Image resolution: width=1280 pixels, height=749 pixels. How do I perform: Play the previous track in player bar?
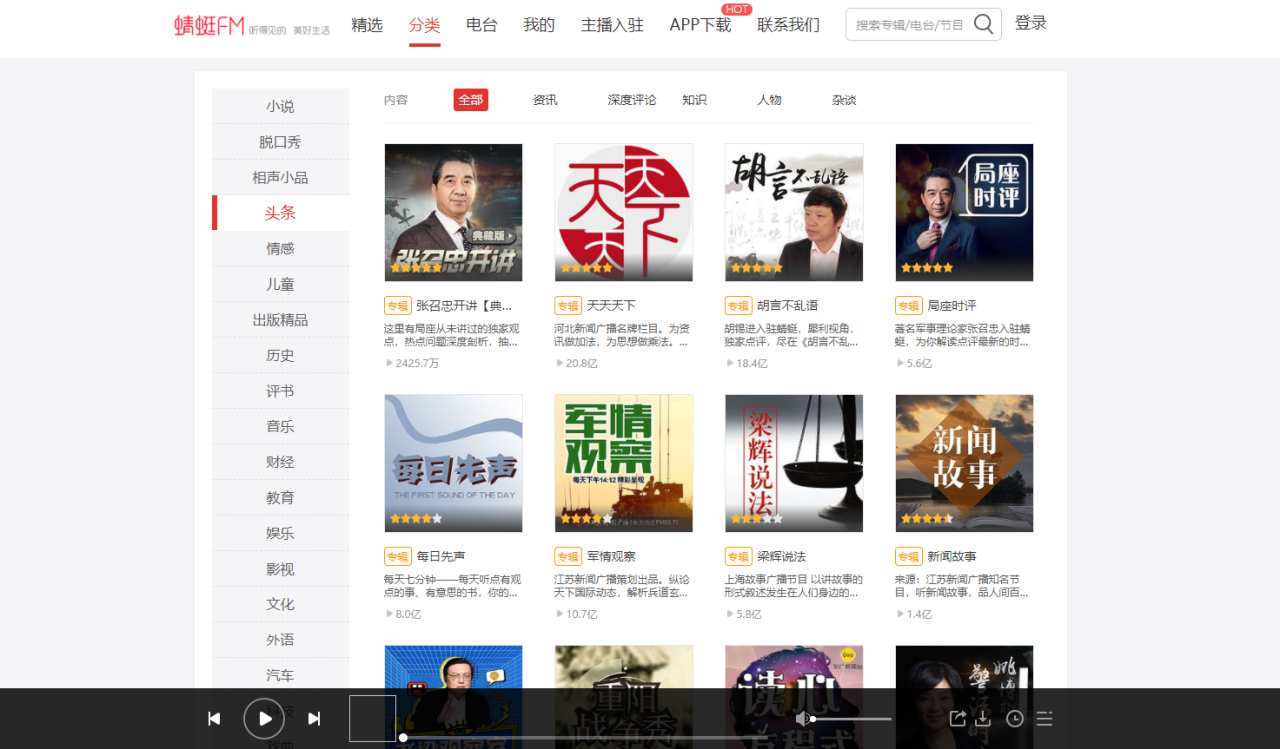(214, 718)
